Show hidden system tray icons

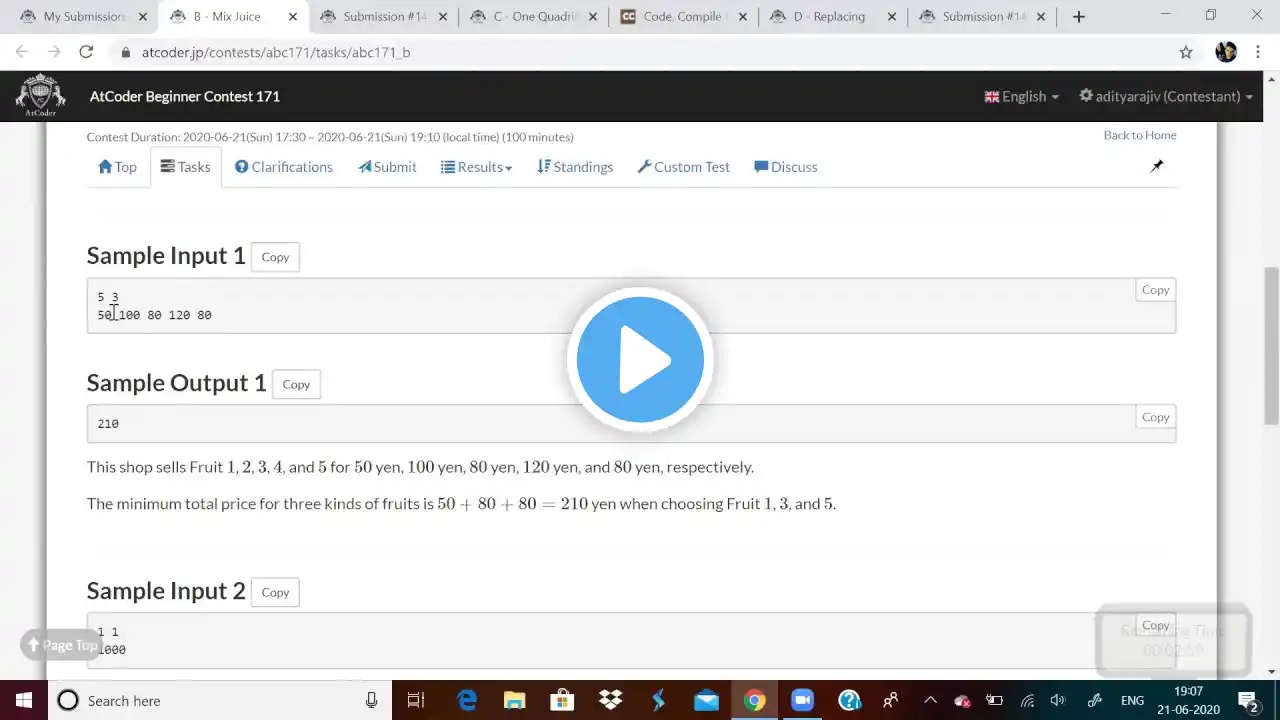click(930, 700)
